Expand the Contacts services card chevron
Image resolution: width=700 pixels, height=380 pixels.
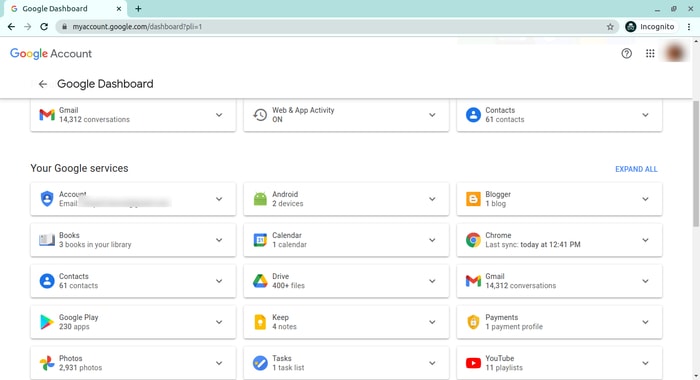click(x=219, y=281)
